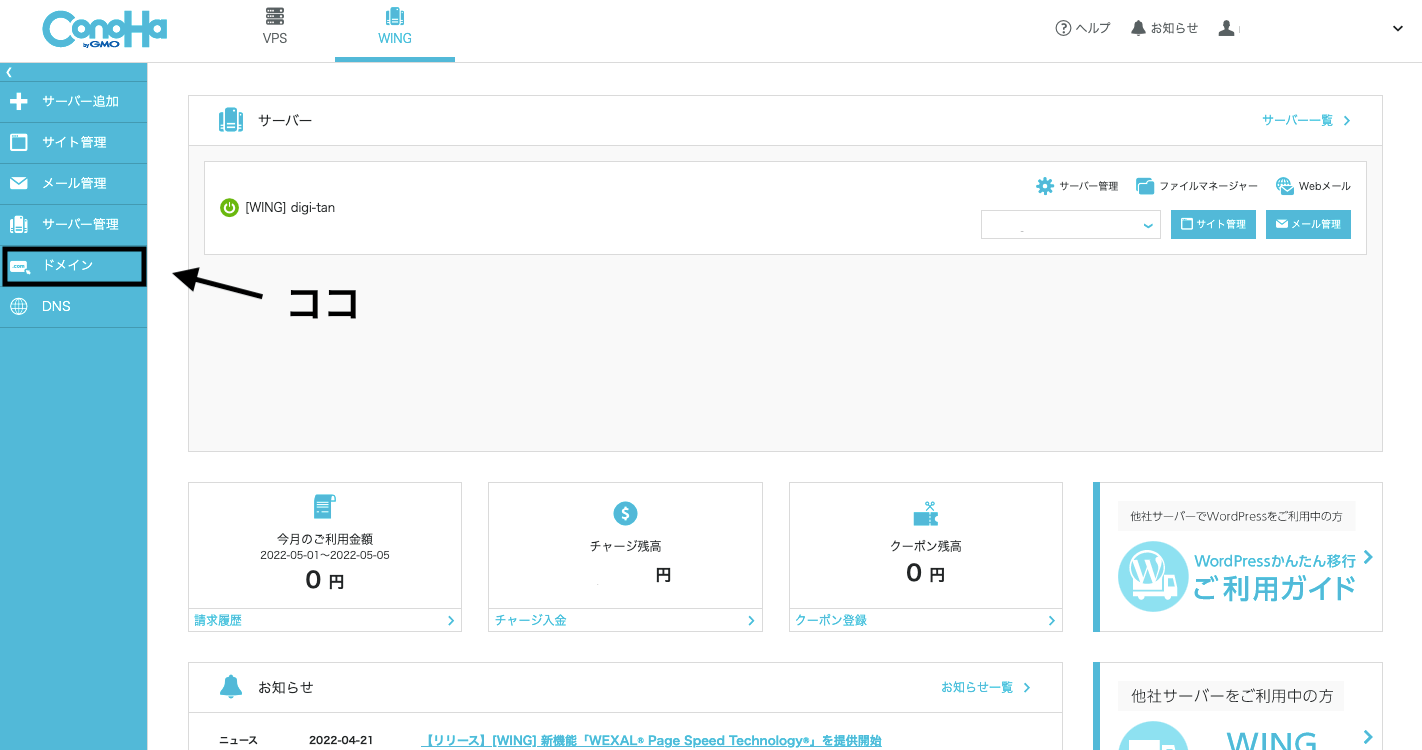
Task: Click the クーポン残高 coupon icon
Action: point(925,514)
